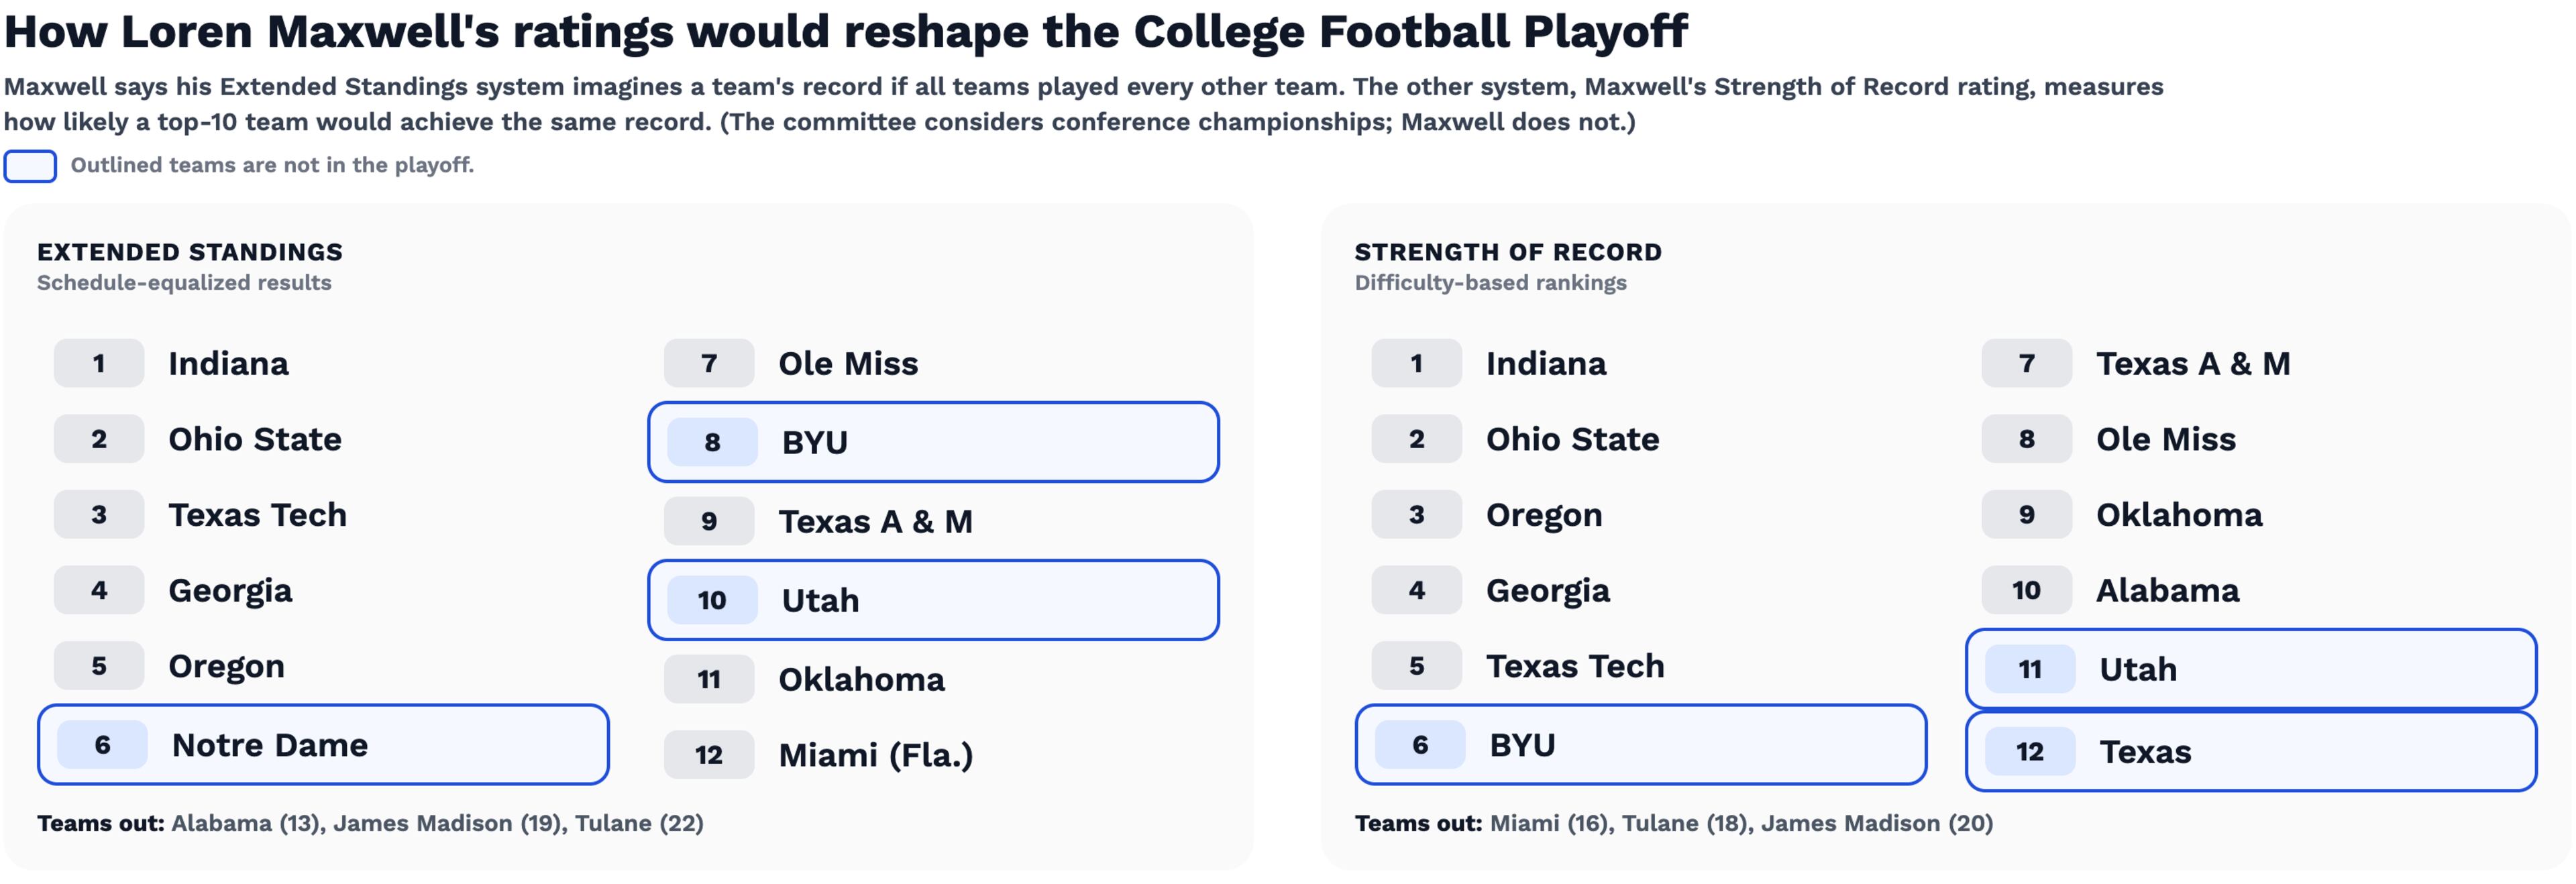Click Utah's outlined row in Strength of Record

(2250, 669)
